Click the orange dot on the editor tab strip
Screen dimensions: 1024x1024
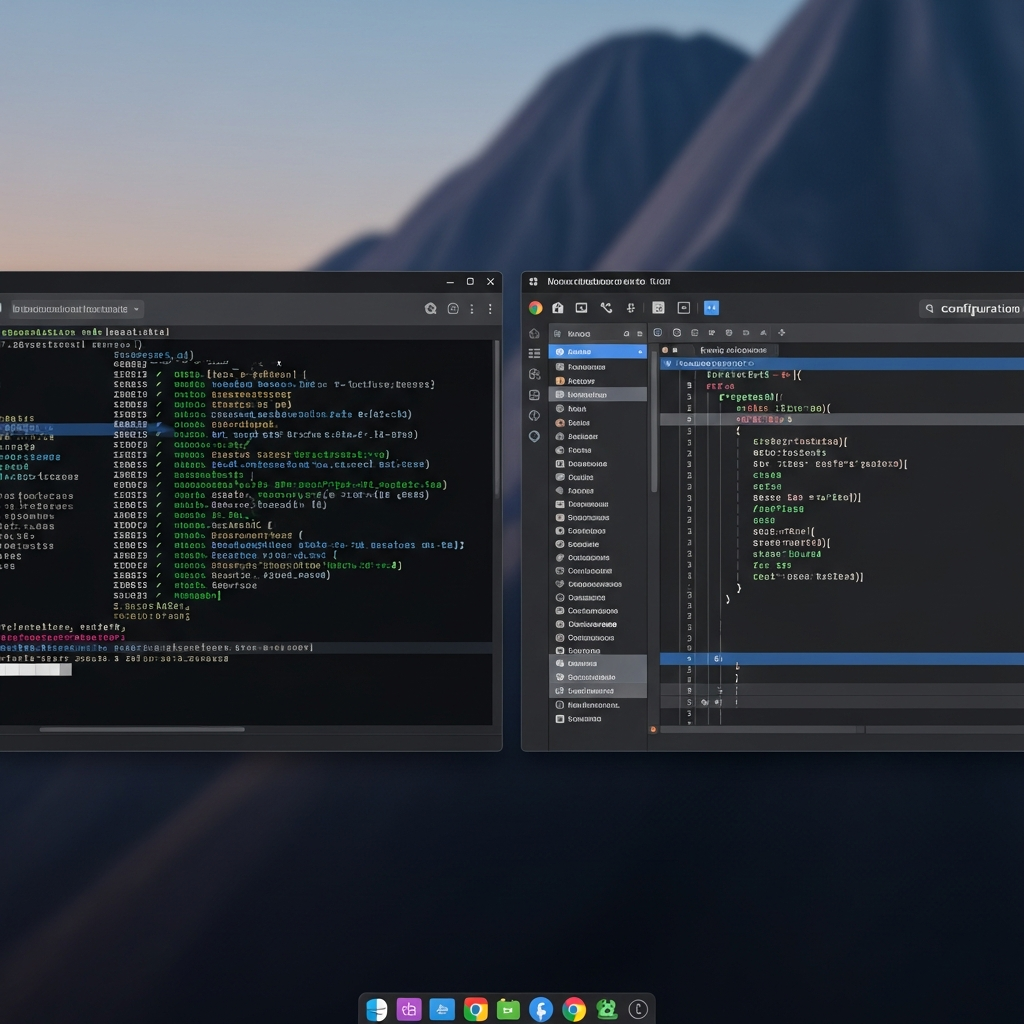point(665,350)
